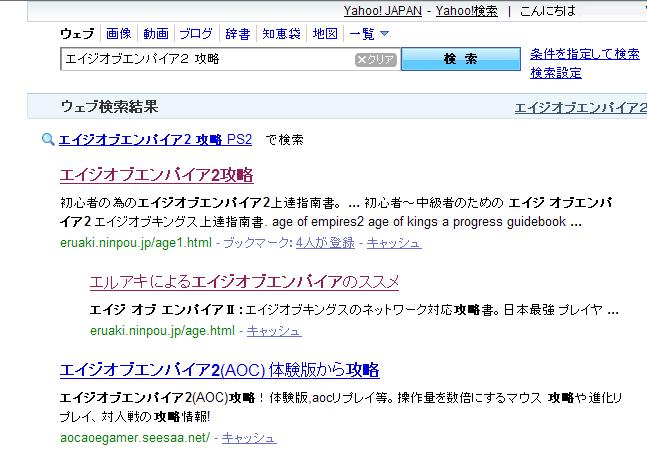Click the magnifier icon beside PS2 suggestion

[x=48, y=139]
